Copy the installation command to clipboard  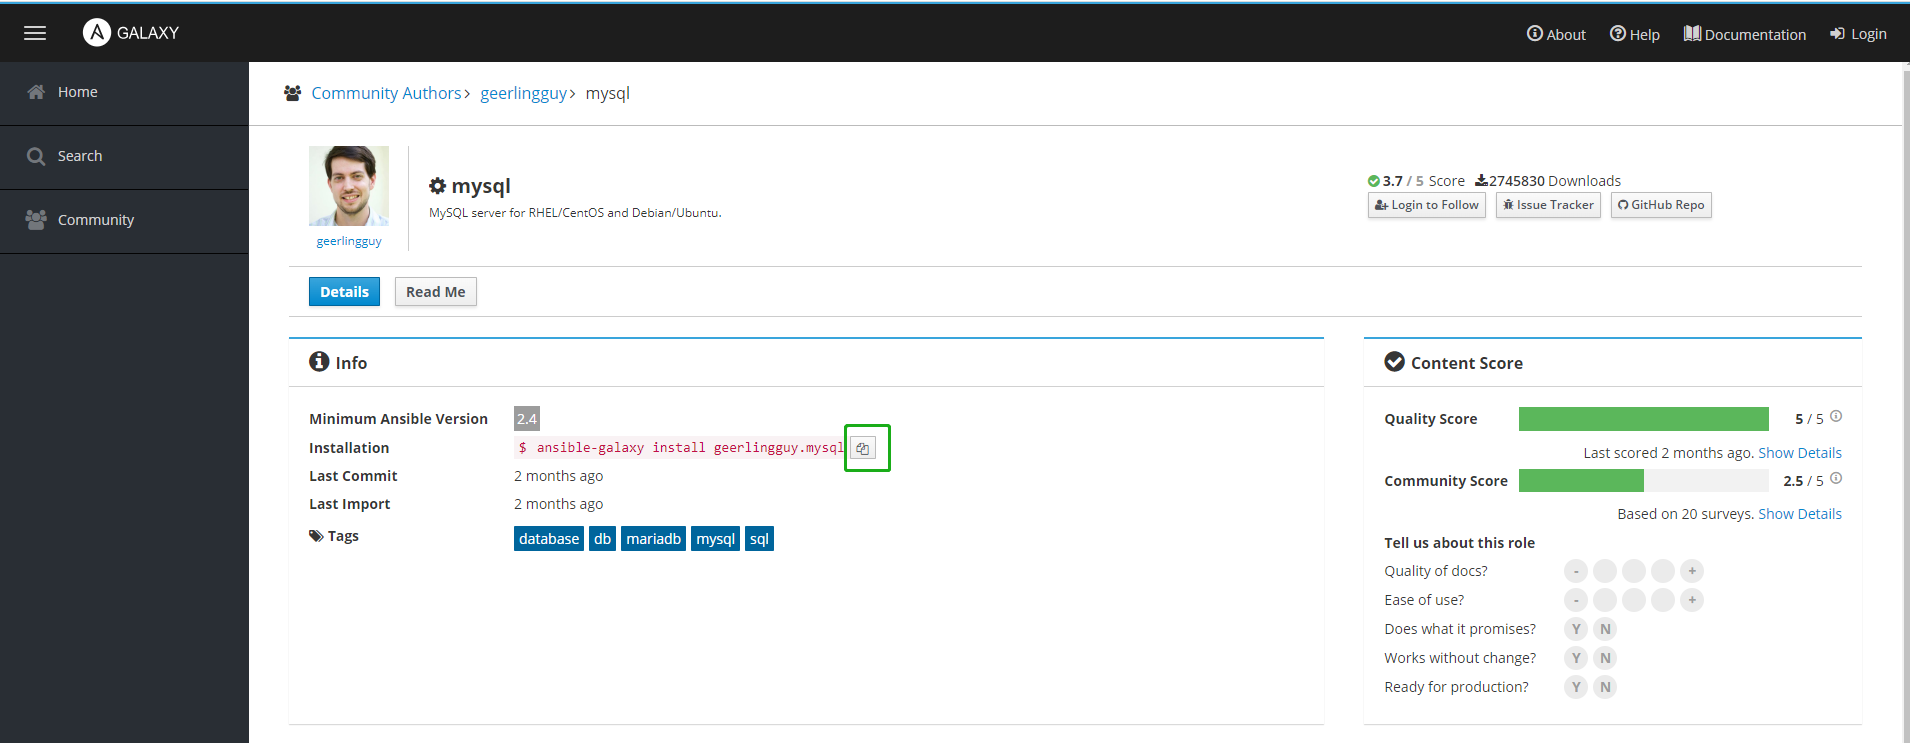coord(863,448)
